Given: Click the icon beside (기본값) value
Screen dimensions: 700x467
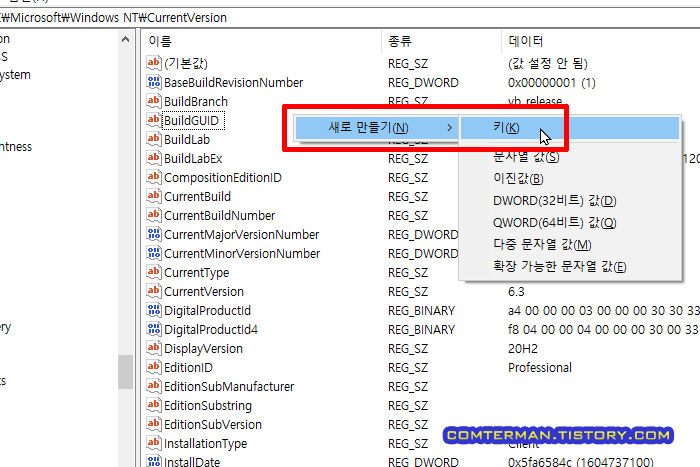Looking at the screenshot, I should (x=154, y=63).
